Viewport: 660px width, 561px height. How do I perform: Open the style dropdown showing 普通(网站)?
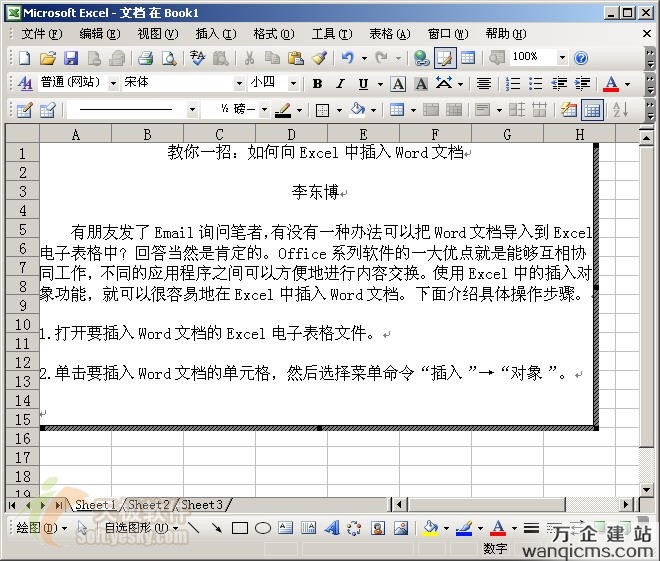(113, 83)
